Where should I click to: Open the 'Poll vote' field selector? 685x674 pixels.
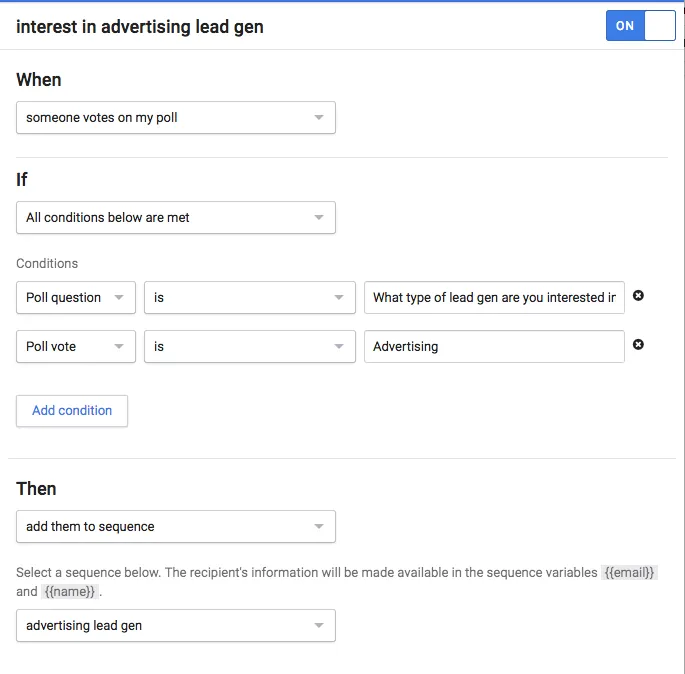point(76,346)
